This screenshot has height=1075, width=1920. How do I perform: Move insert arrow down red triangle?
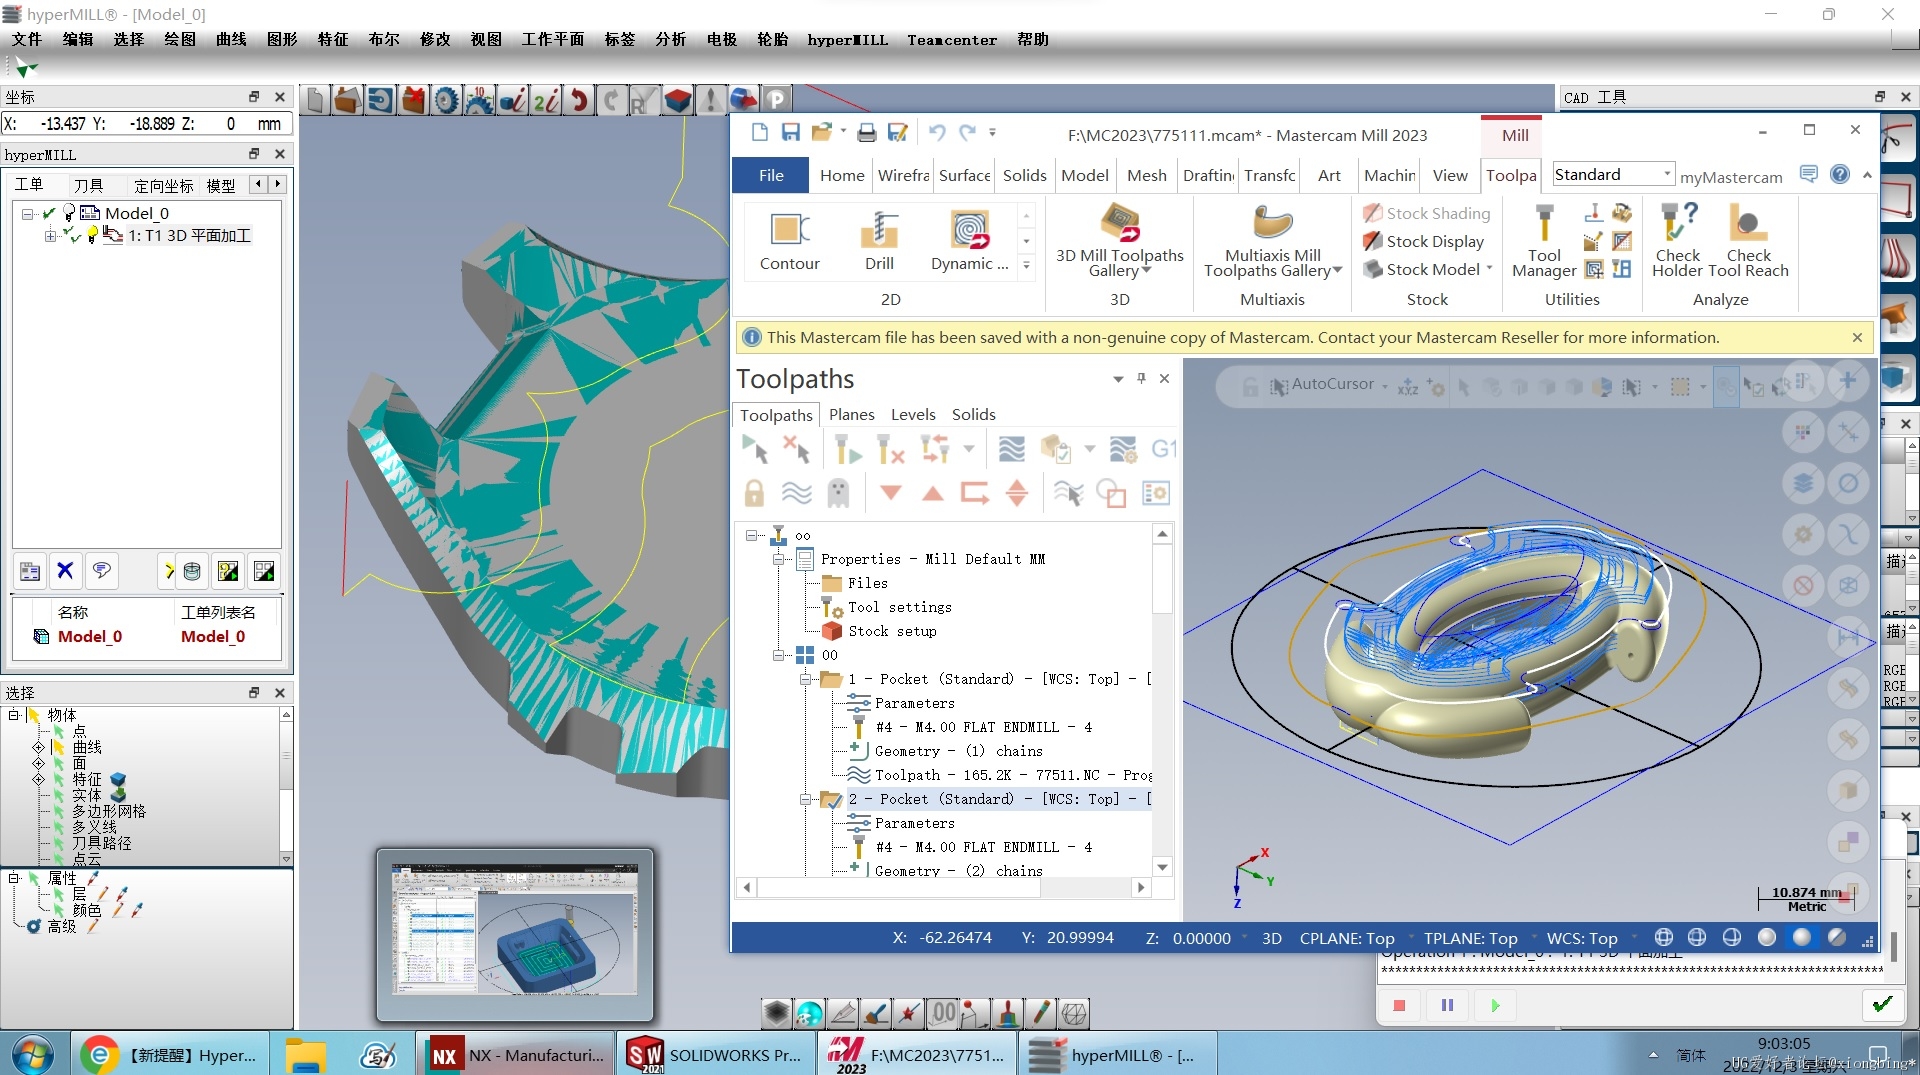(890, 492)
